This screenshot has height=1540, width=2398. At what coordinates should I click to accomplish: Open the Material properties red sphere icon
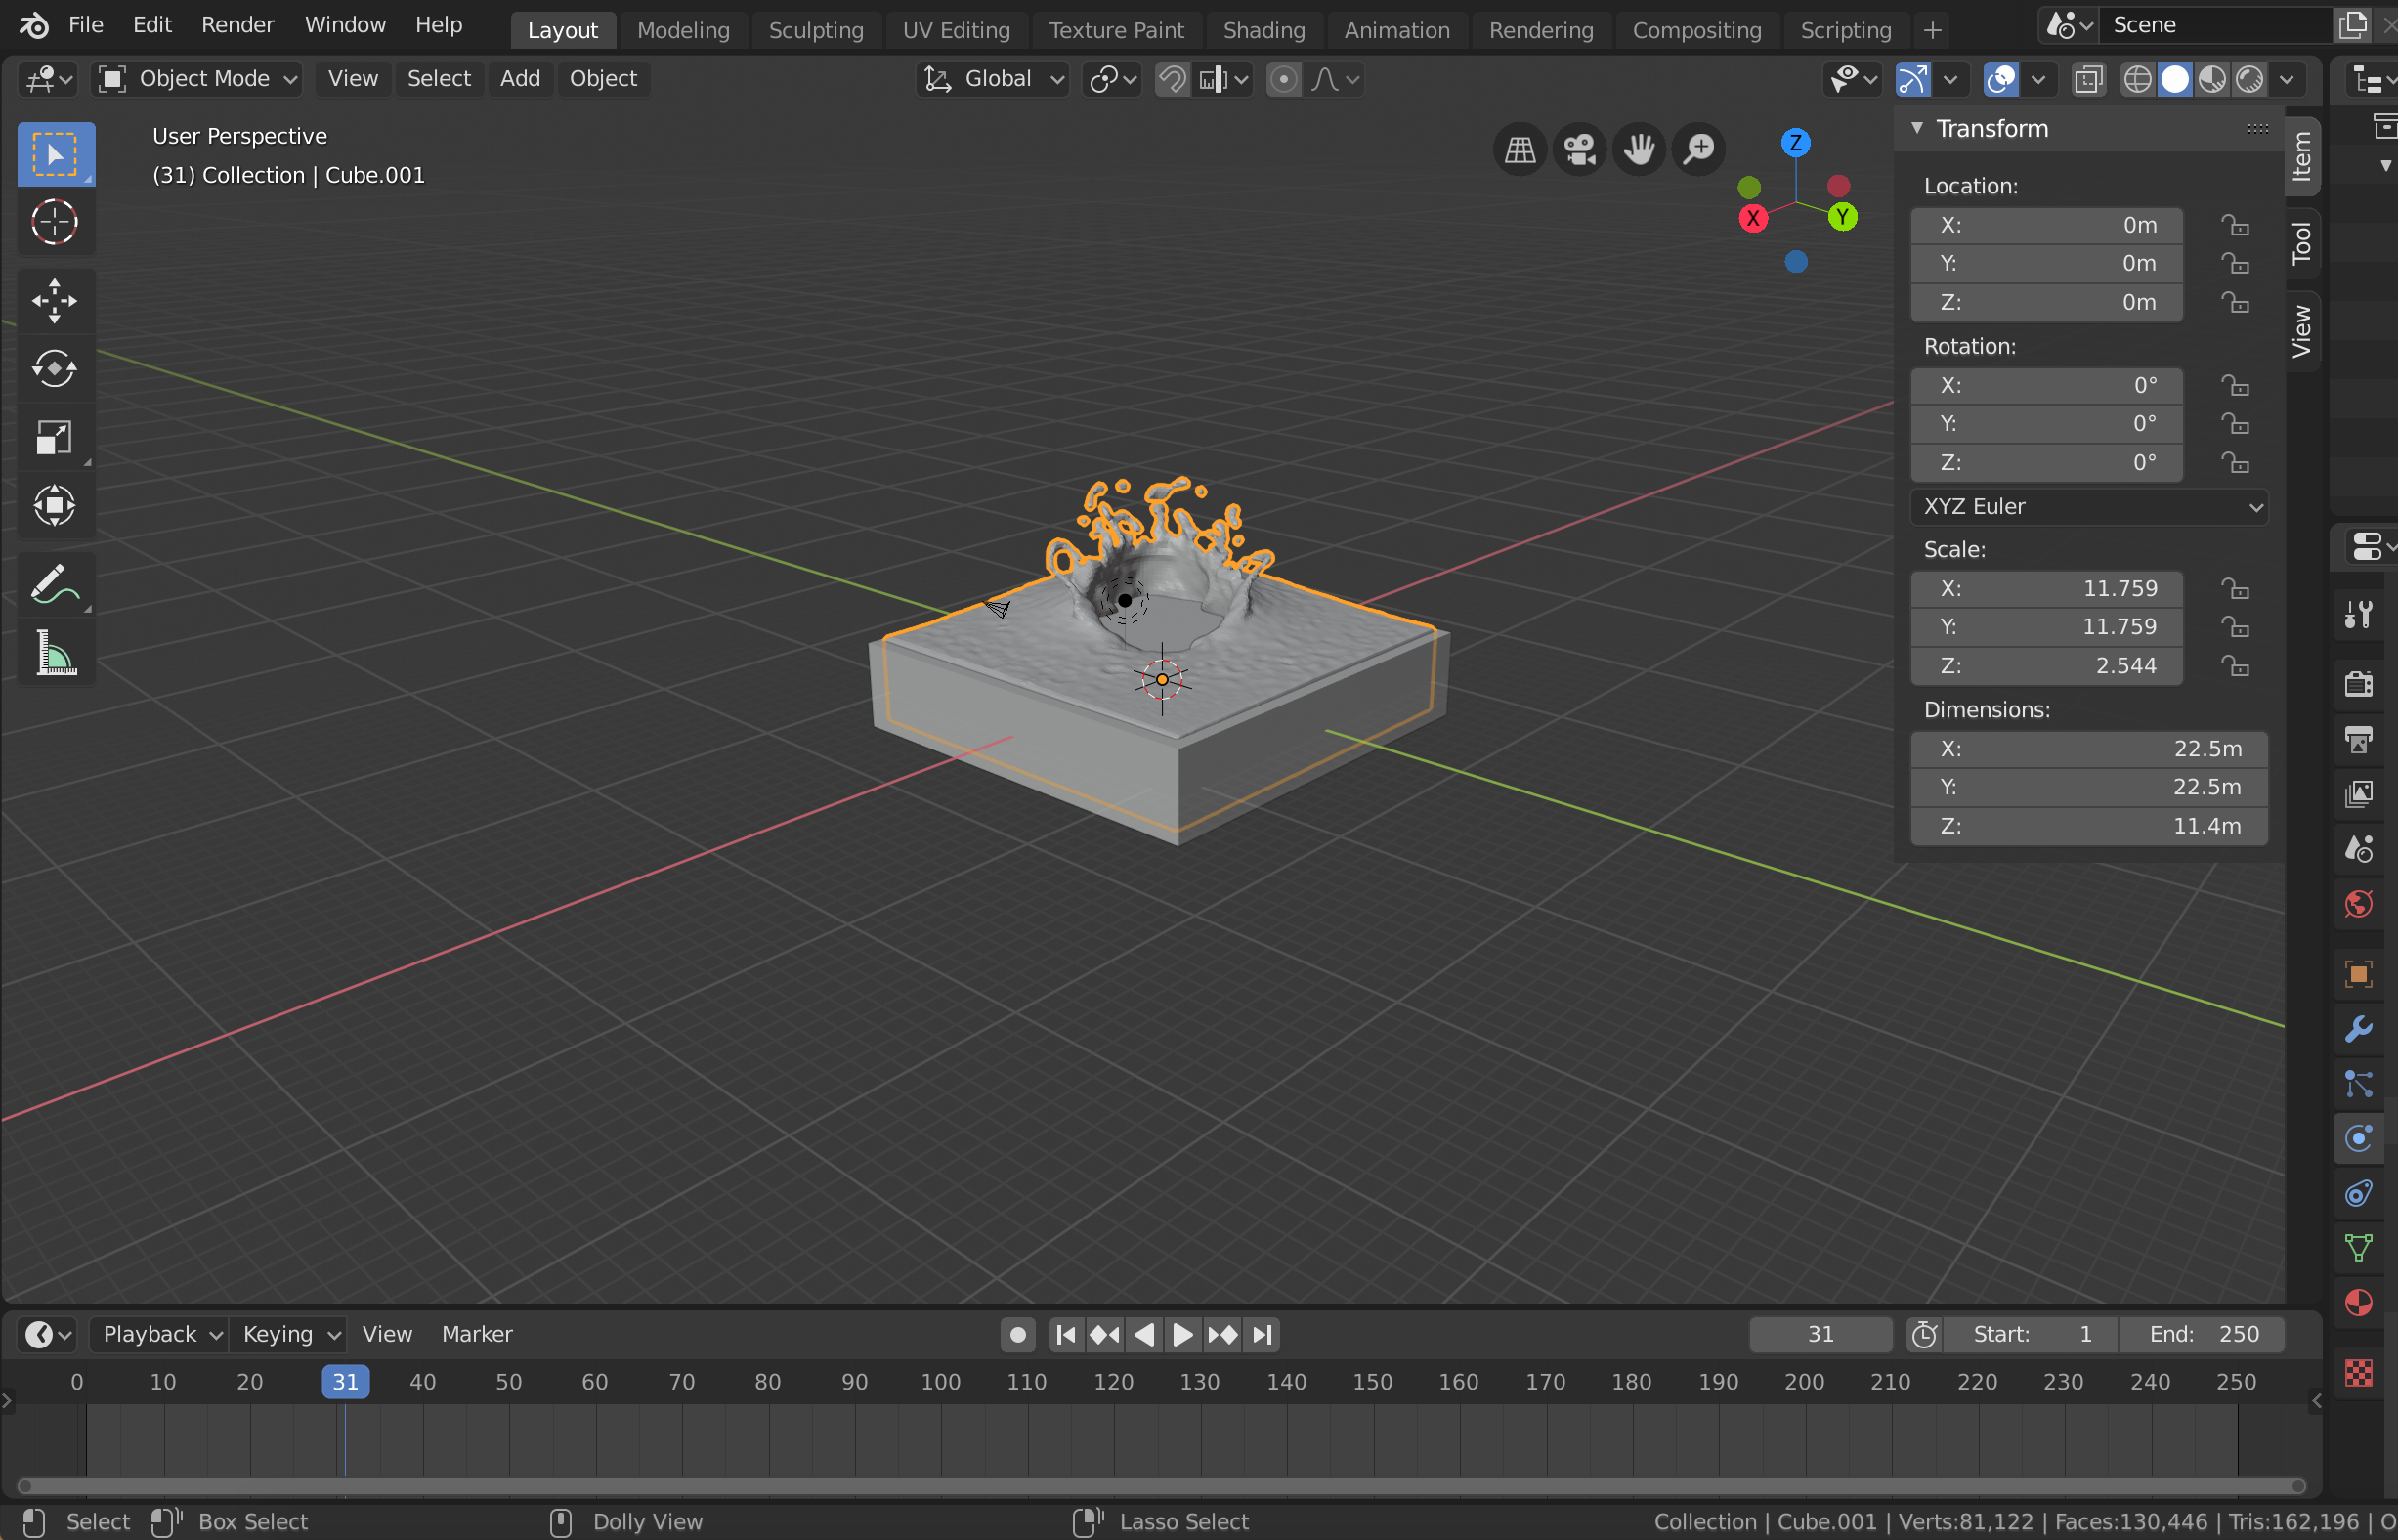point(2359,1303)
